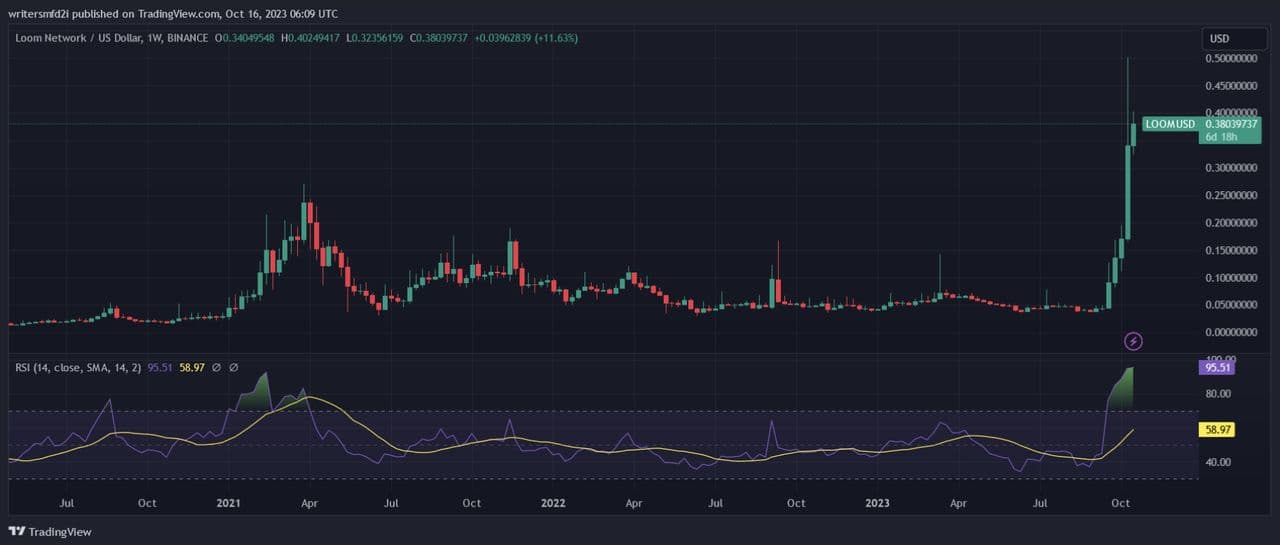Click the 40.00 level on RSI scale
The height and width of the screenshot is (545, 1280).
pos(1217,462)
